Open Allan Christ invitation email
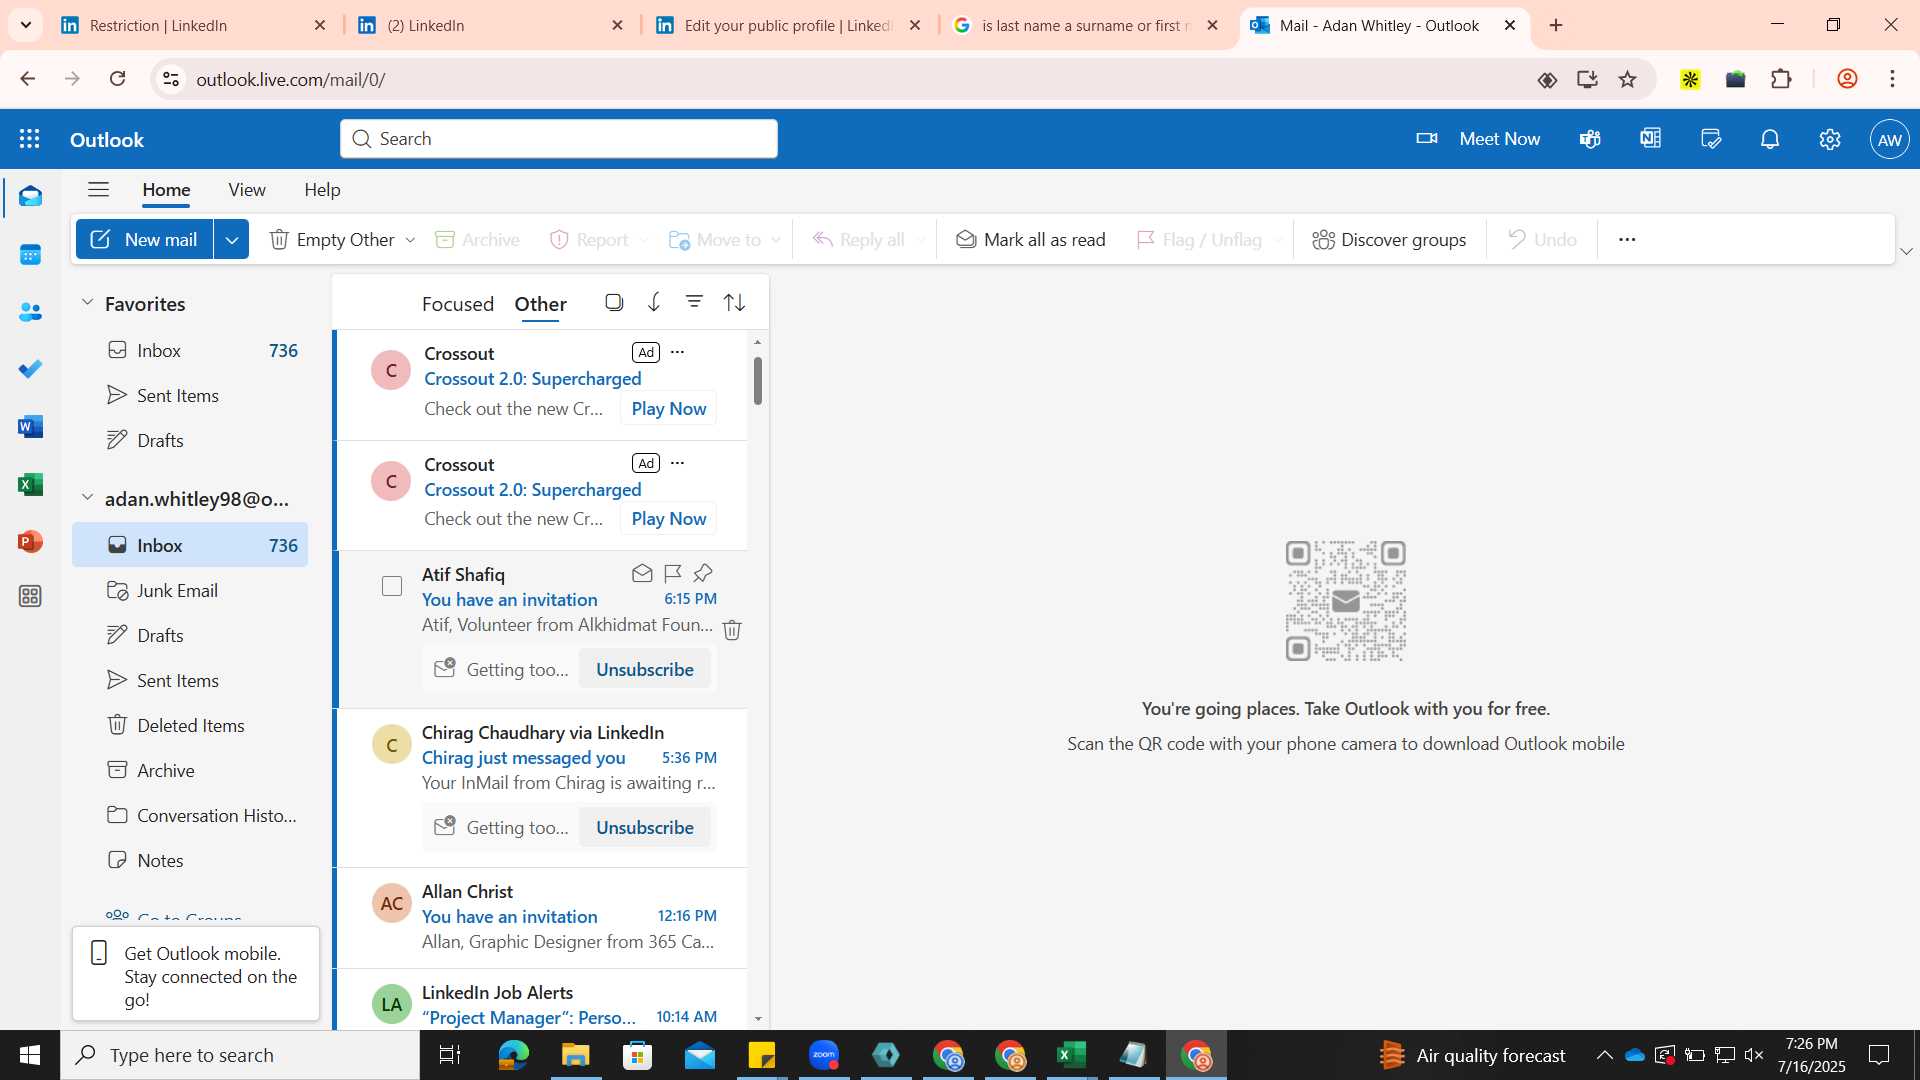Viewport: 1920px width, 1080px height. coord(542,917)
